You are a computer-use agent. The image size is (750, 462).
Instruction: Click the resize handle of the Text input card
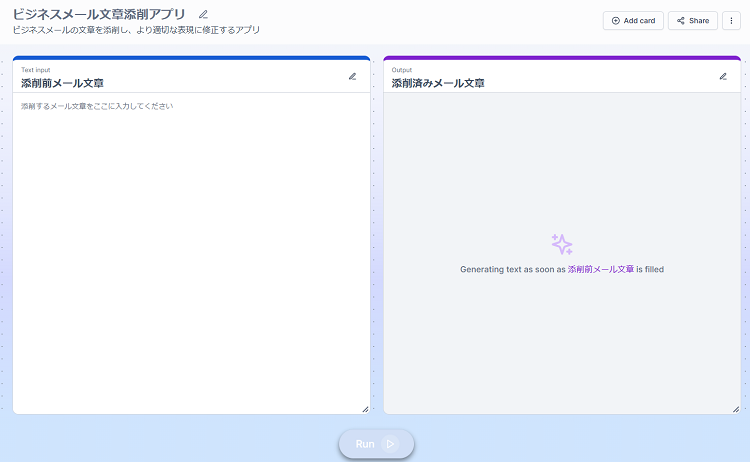365,409
